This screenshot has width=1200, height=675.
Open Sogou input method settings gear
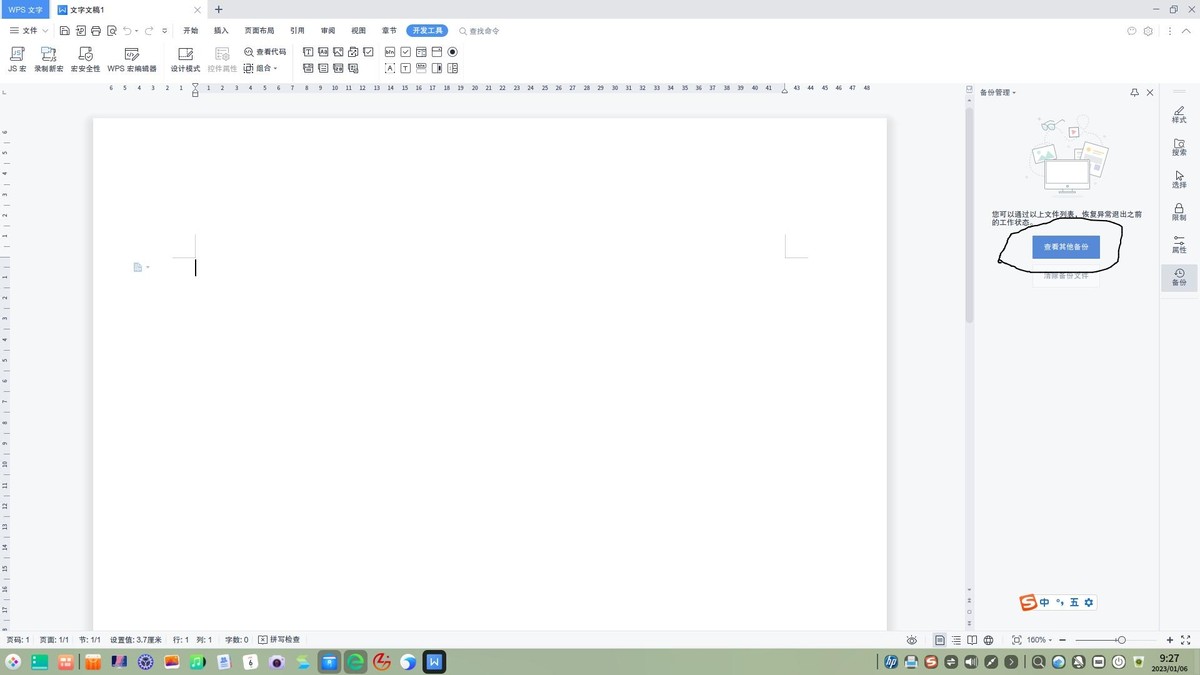1089,602
